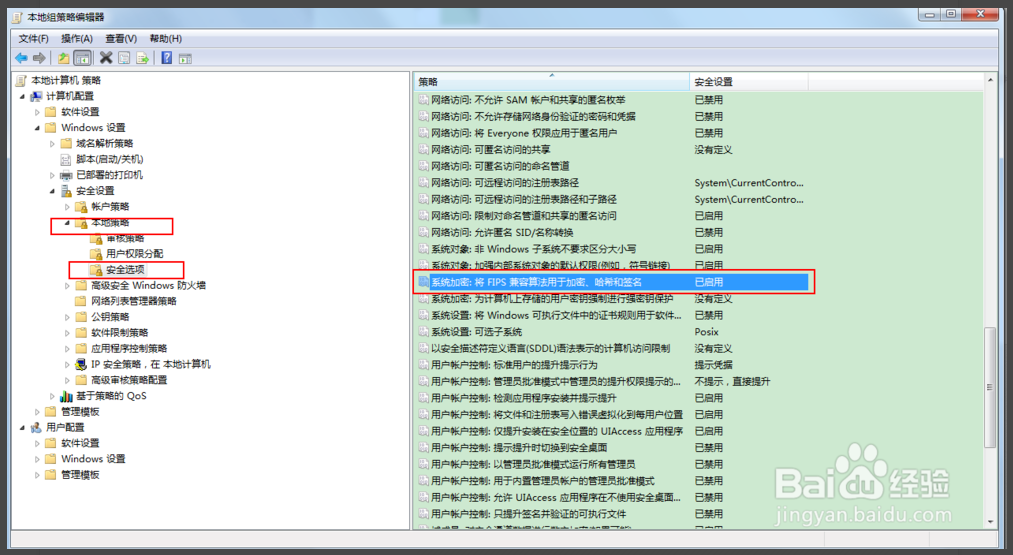Viewport: 1013px width, 555px height.
Task: Click the policy icon of 系统设置: 可选子系统
Action: [424, 332]
